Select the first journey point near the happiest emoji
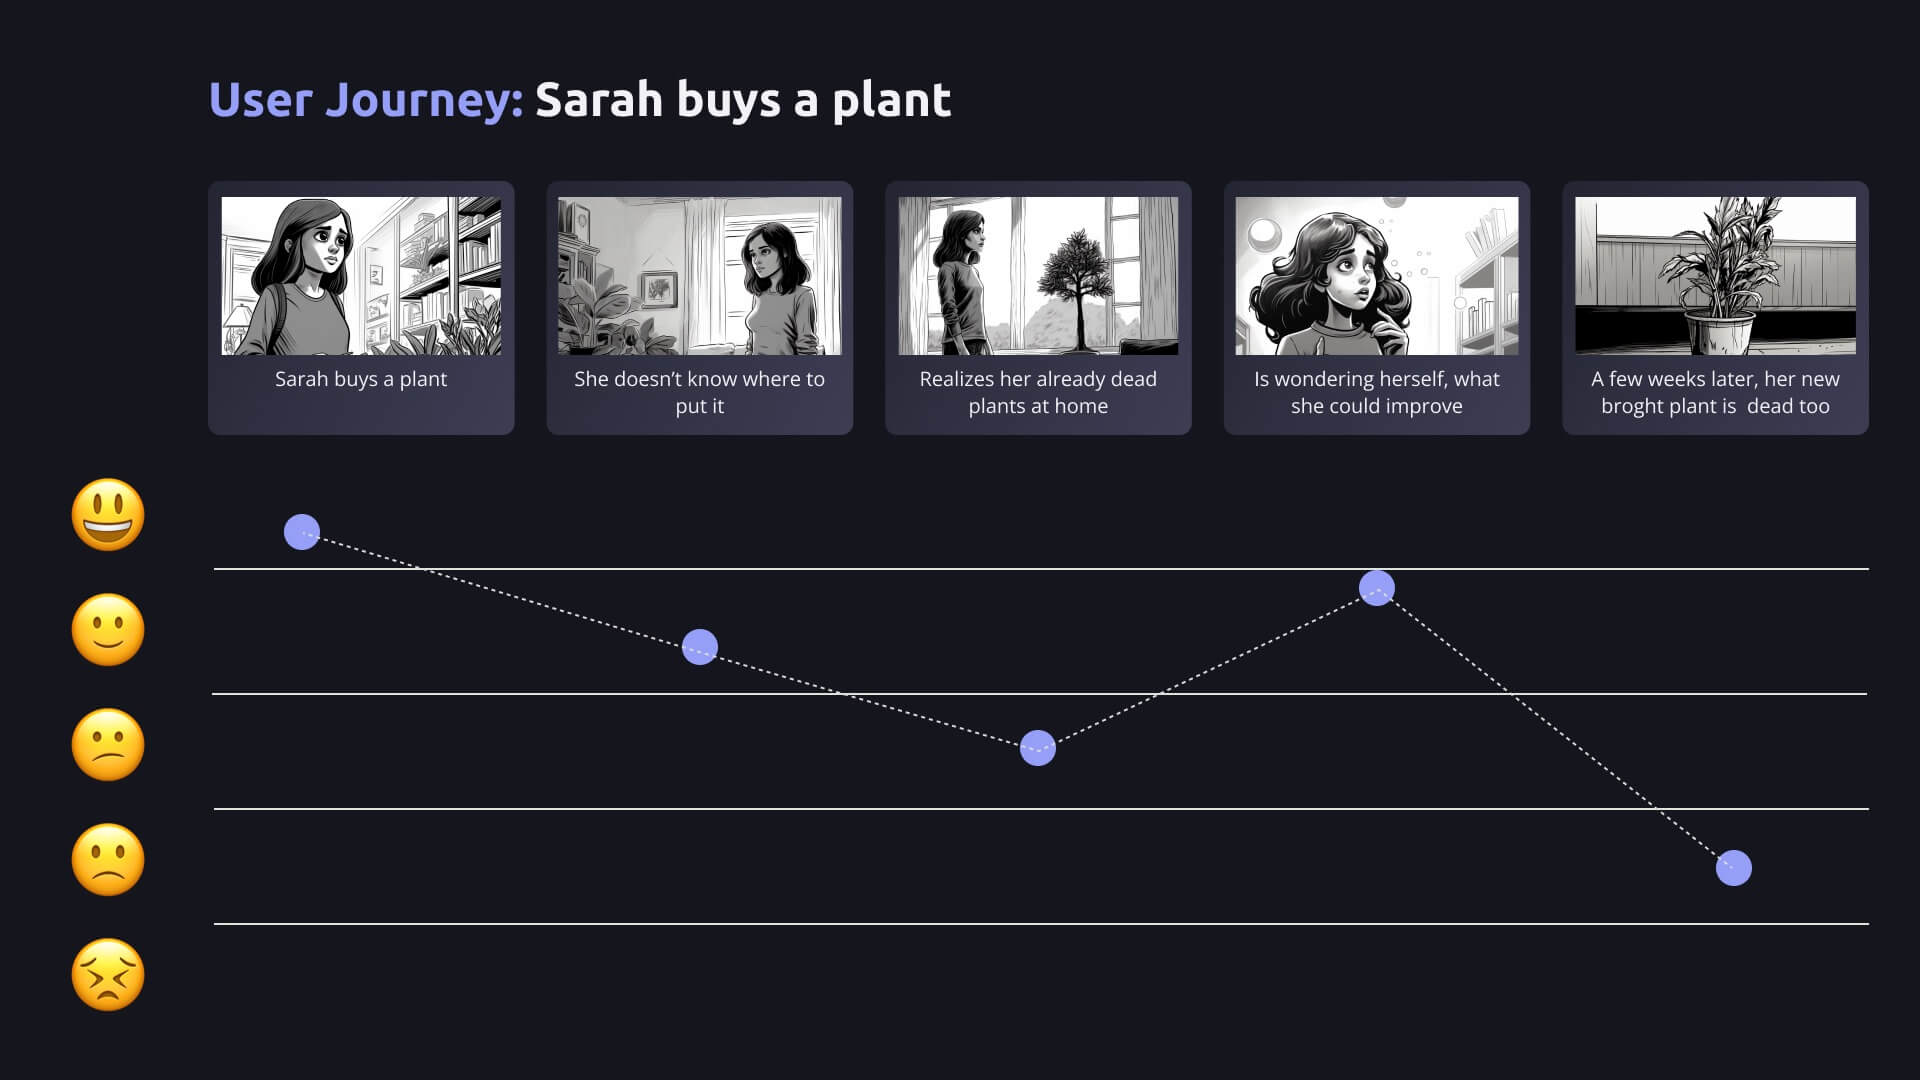 coord(302,532)
